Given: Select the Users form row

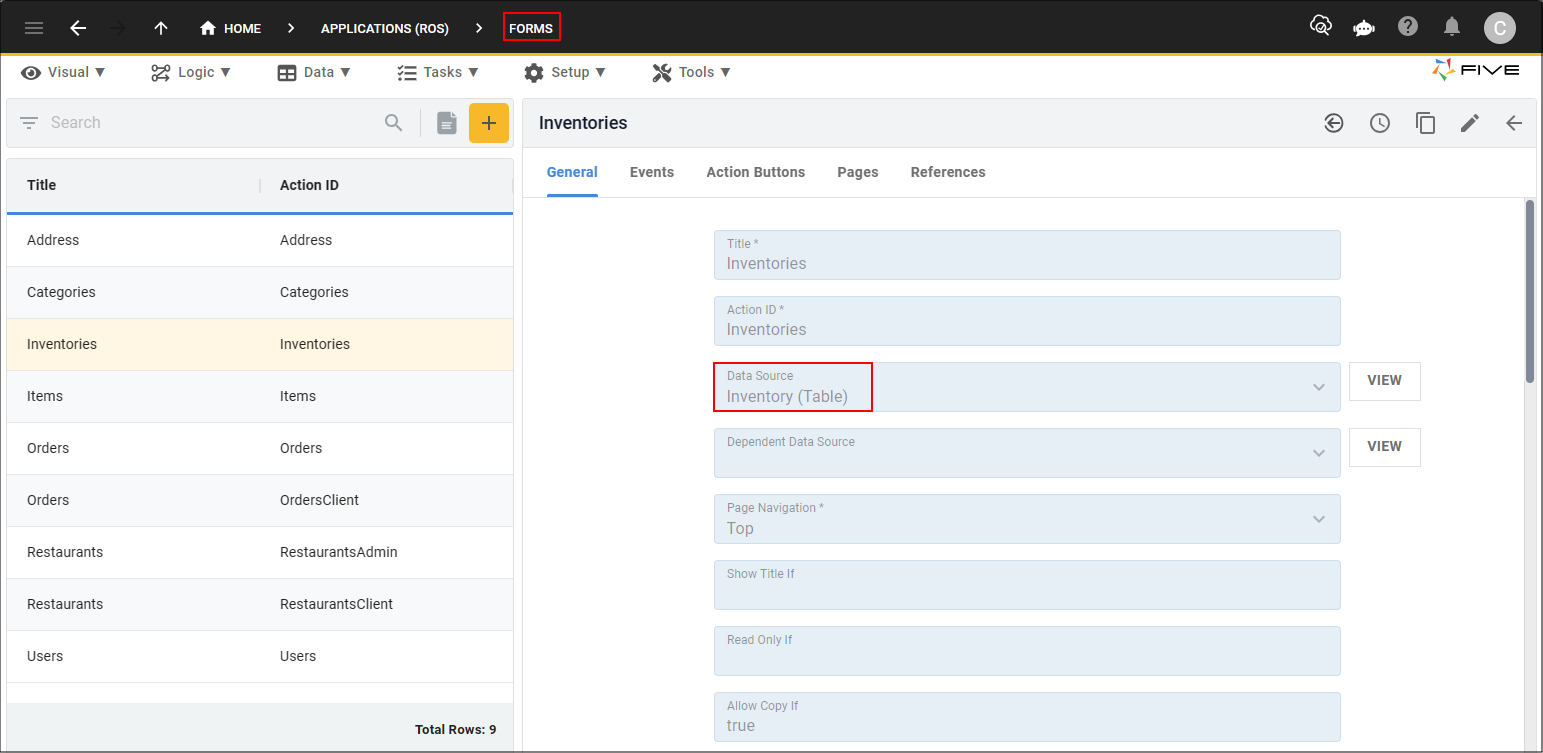Looking at the screenshot, I should click(260, 656).
